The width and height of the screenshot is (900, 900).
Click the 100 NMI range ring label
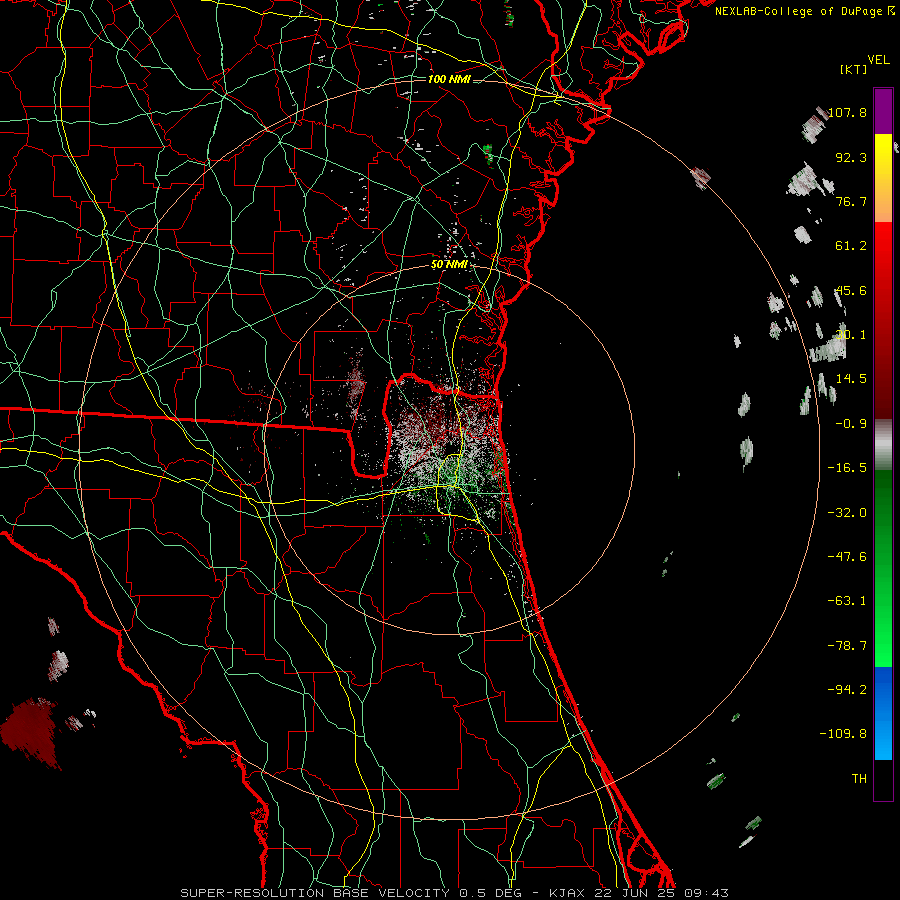[449, 79]
